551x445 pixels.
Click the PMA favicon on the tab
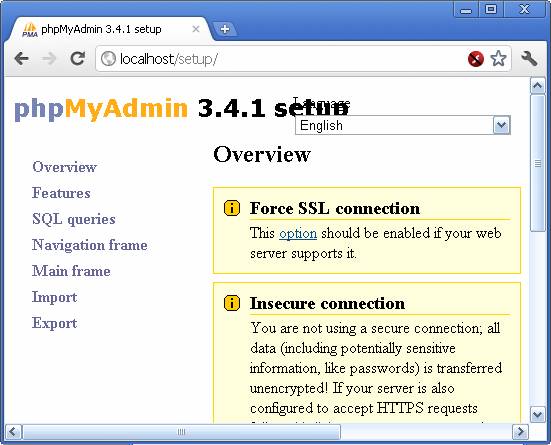tap(30, 30)
